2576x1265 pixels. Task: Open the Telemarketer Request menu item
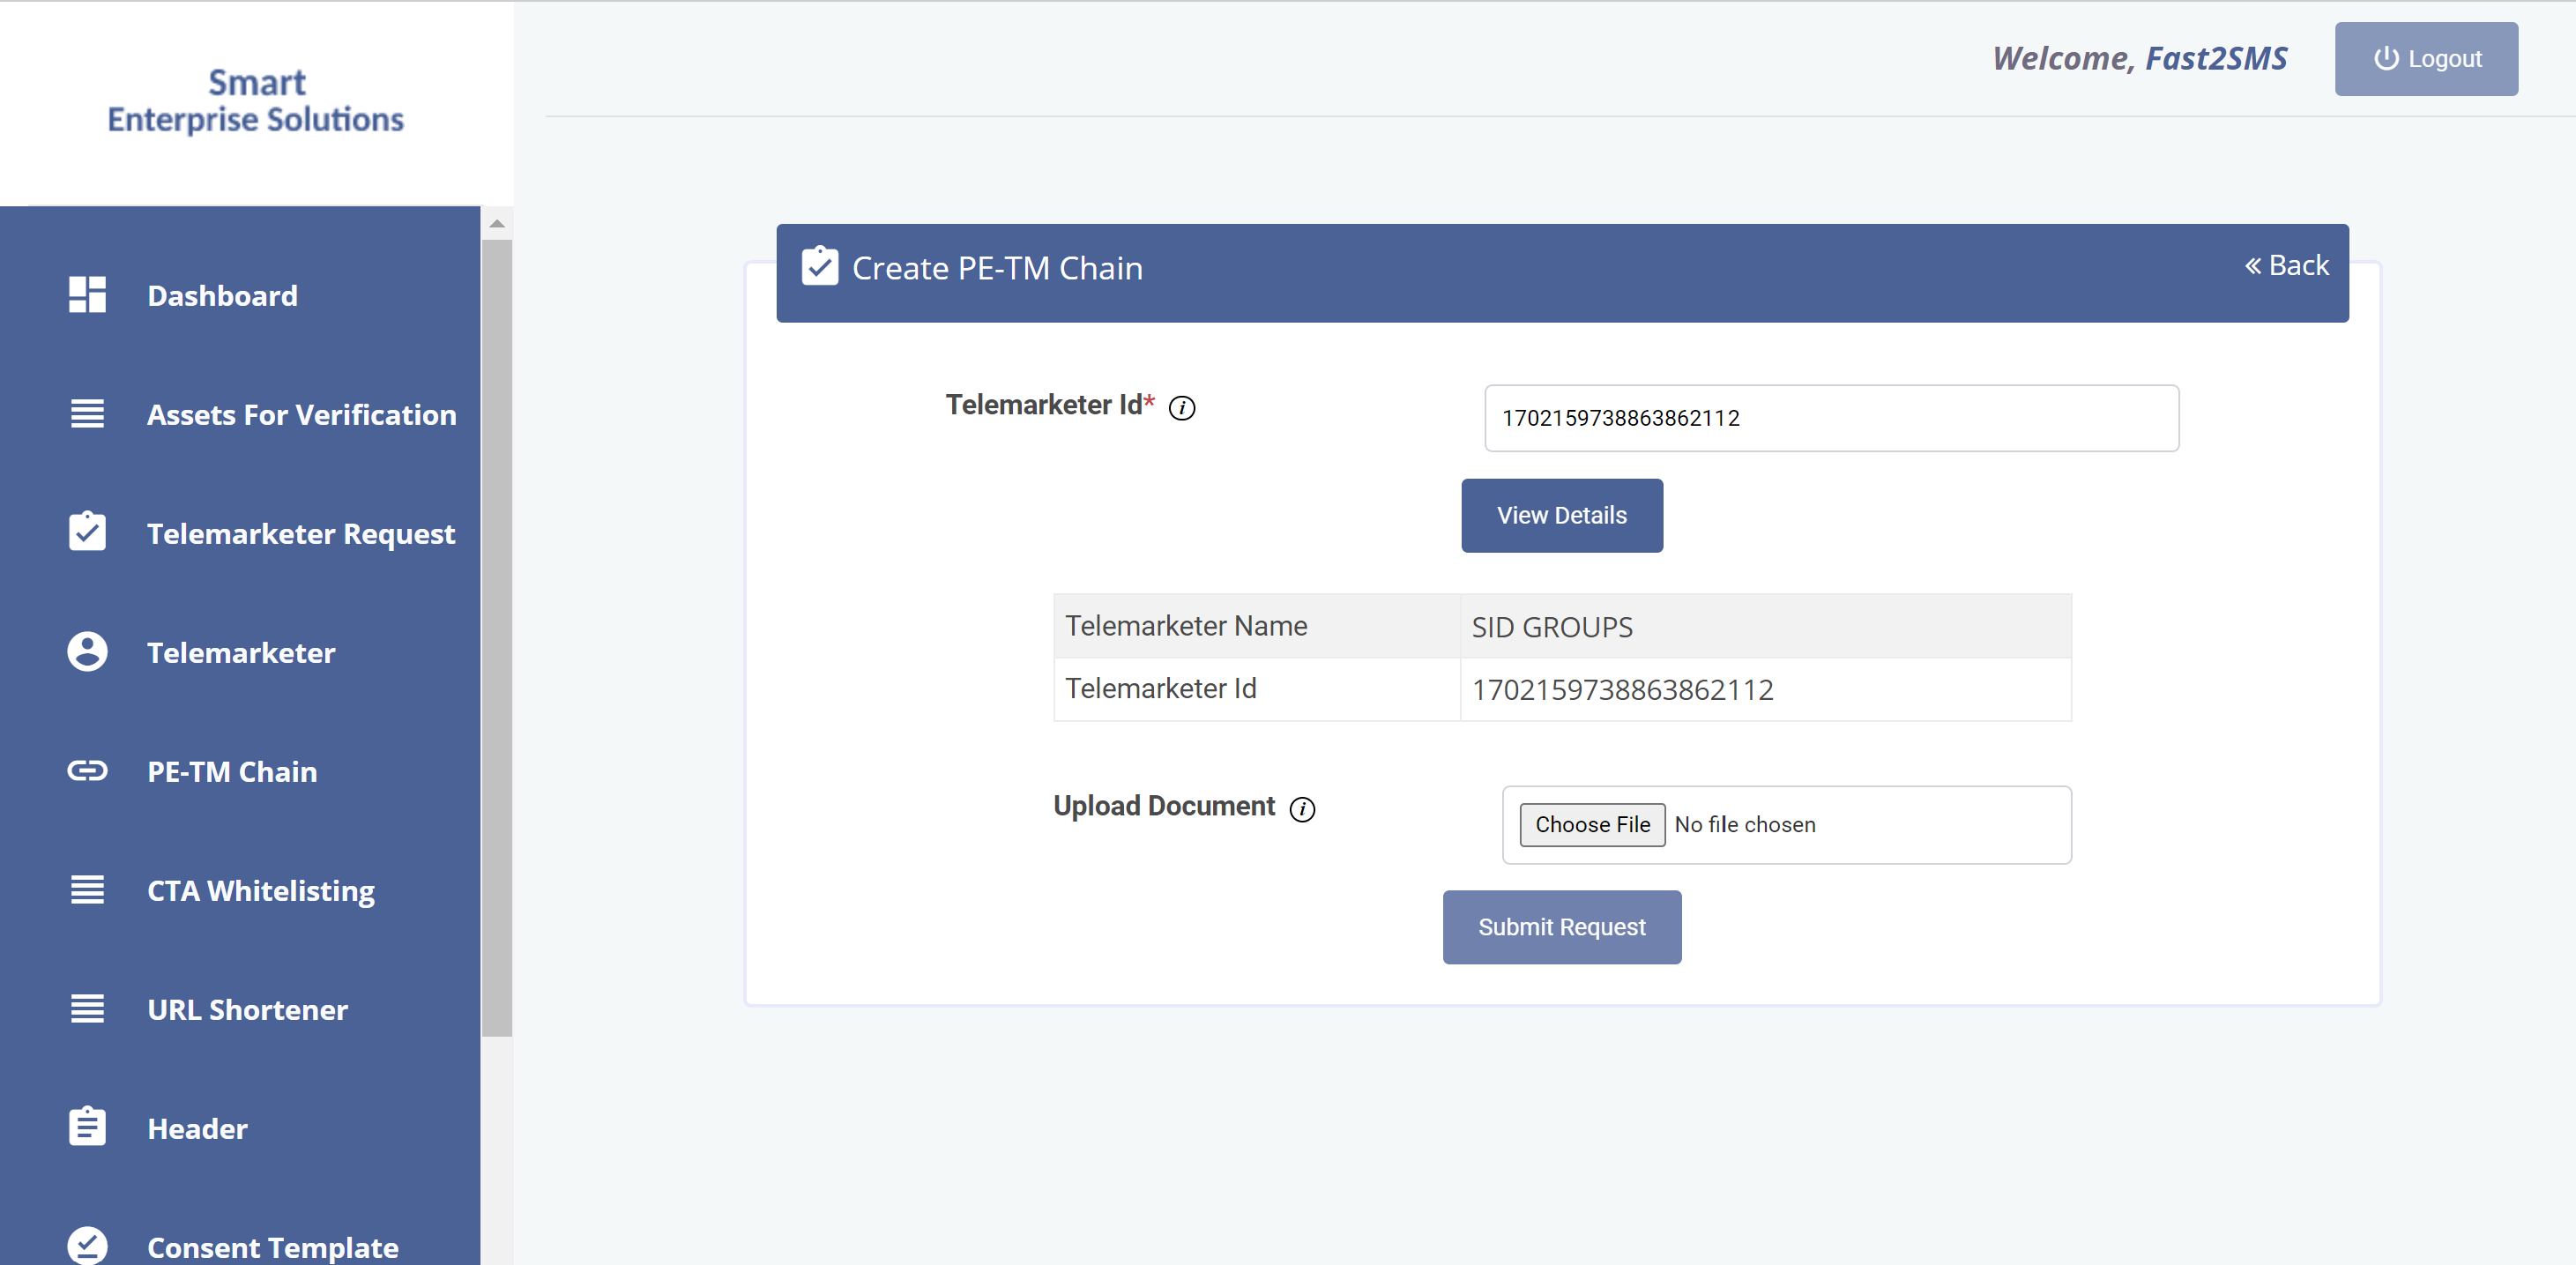coord(300,533)
